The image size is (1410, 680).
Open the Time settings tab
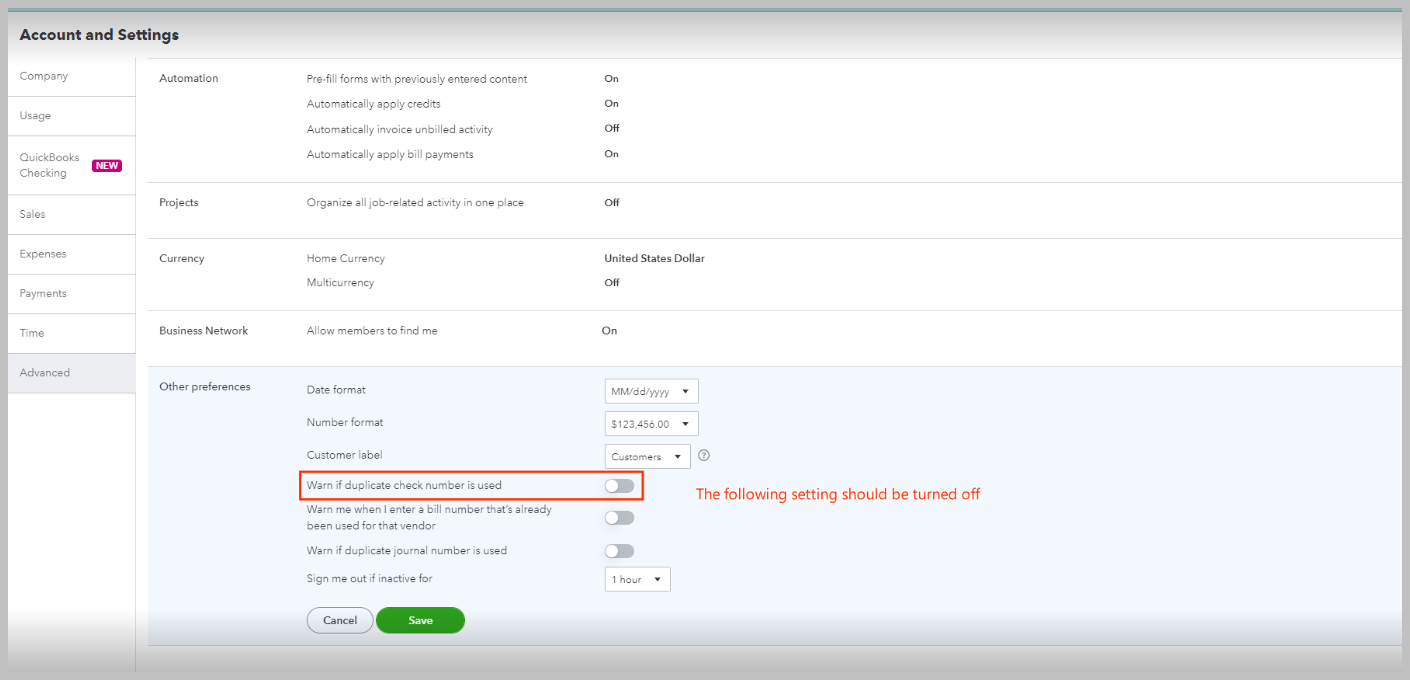click(x=71, y=333)
